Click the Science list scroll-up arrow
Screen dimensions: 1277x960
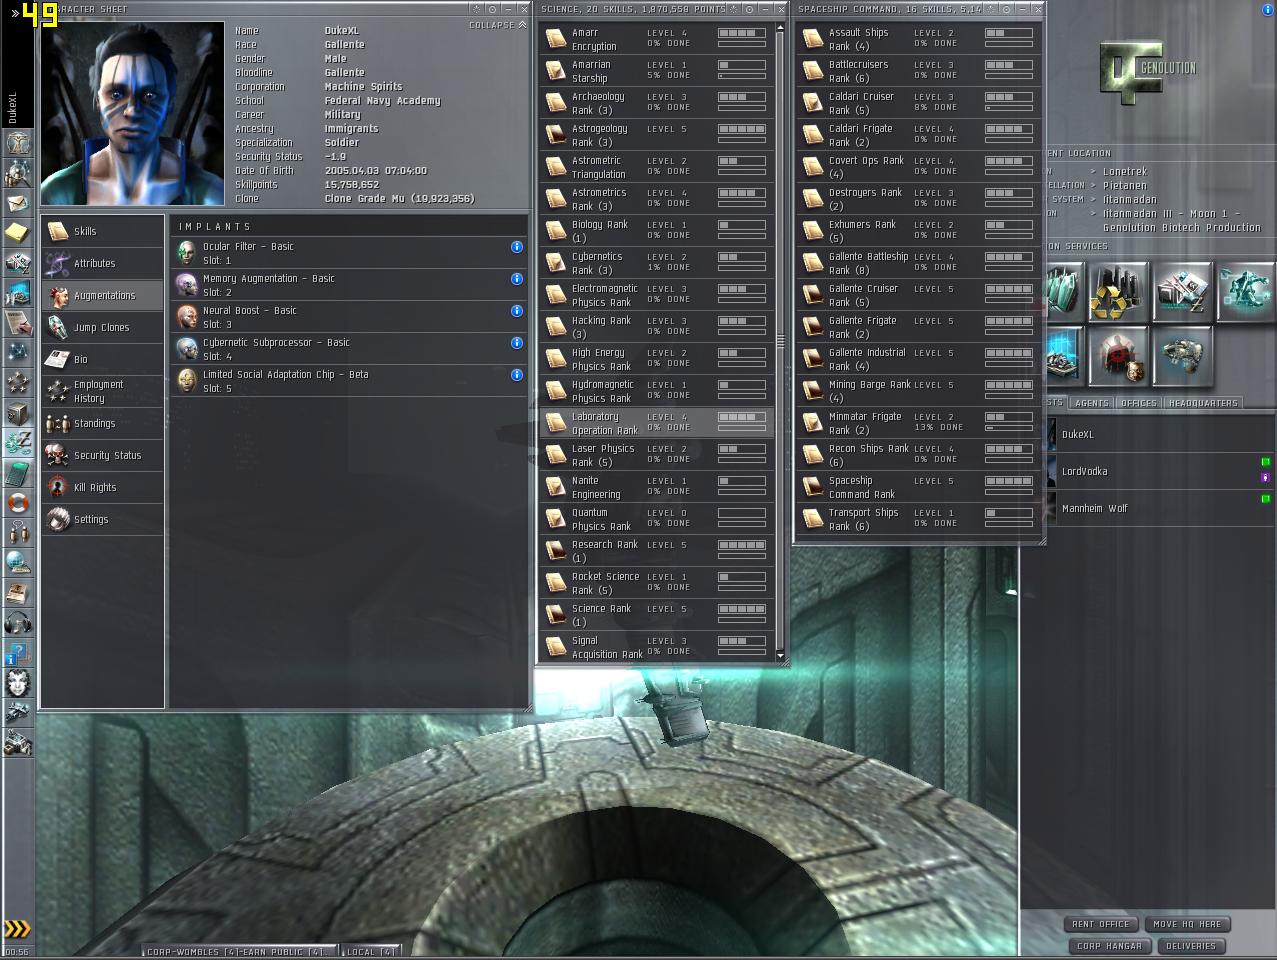781,29
